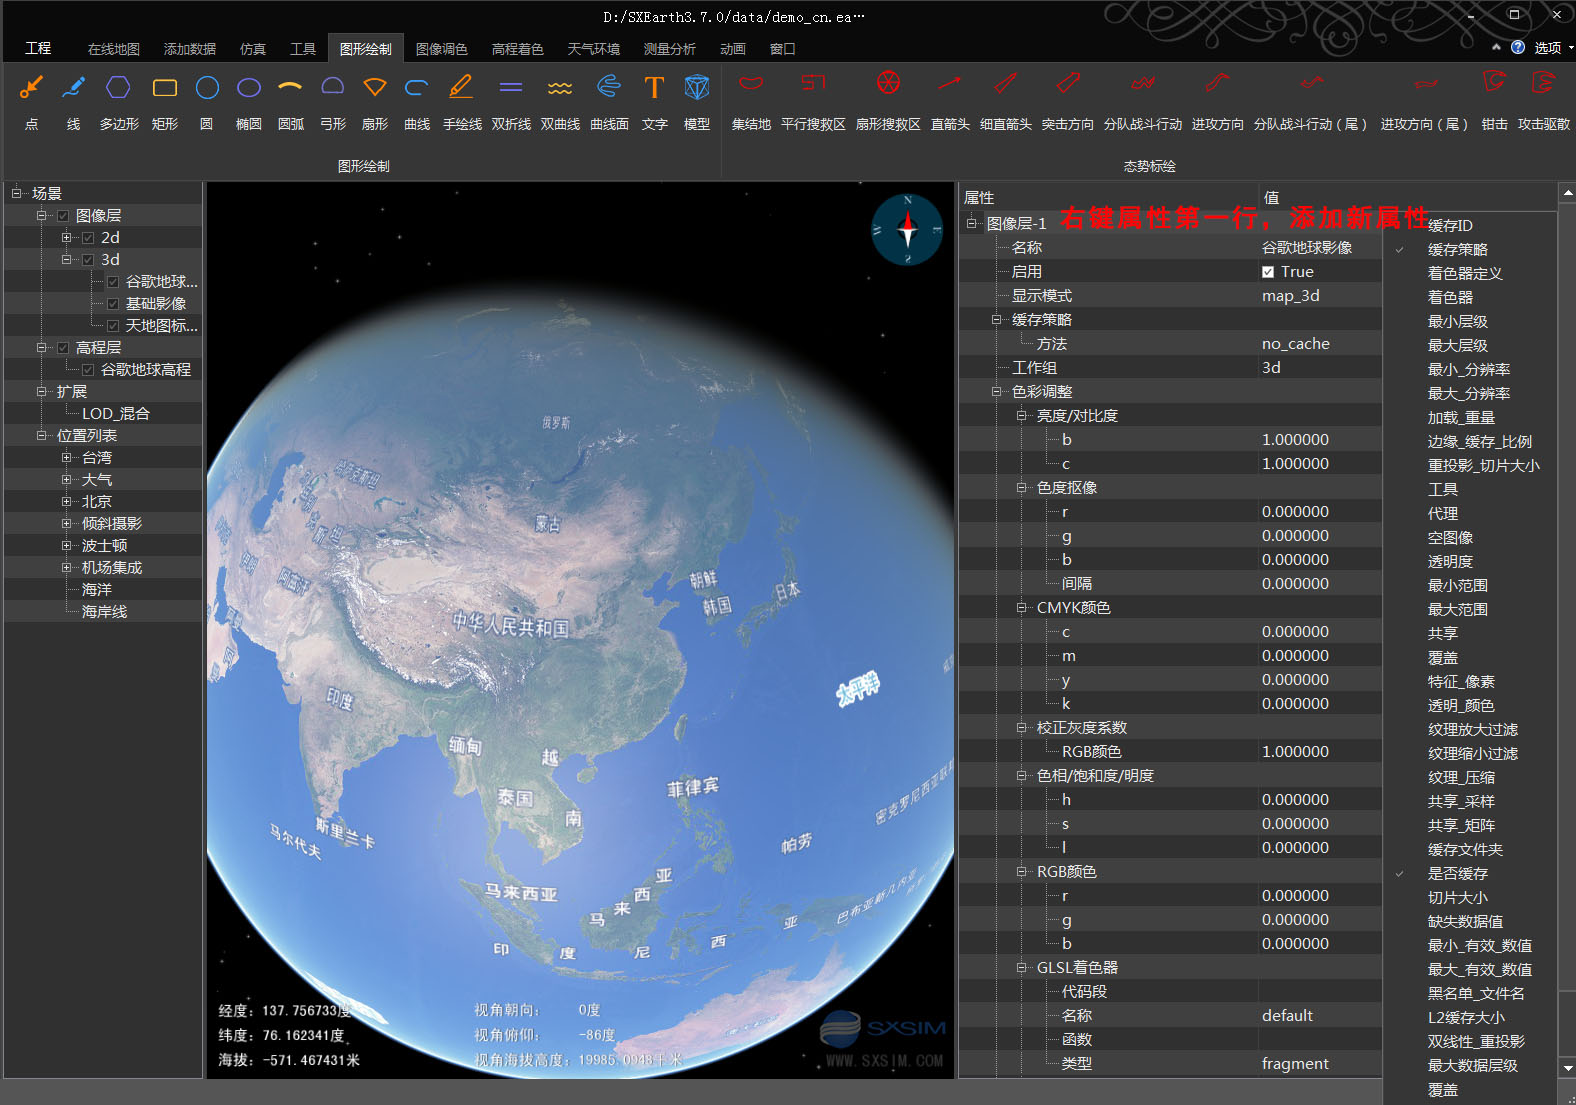Select the 文字 text tool
This screenshot has width=1576, height=1105.
[x=655, y=102]
